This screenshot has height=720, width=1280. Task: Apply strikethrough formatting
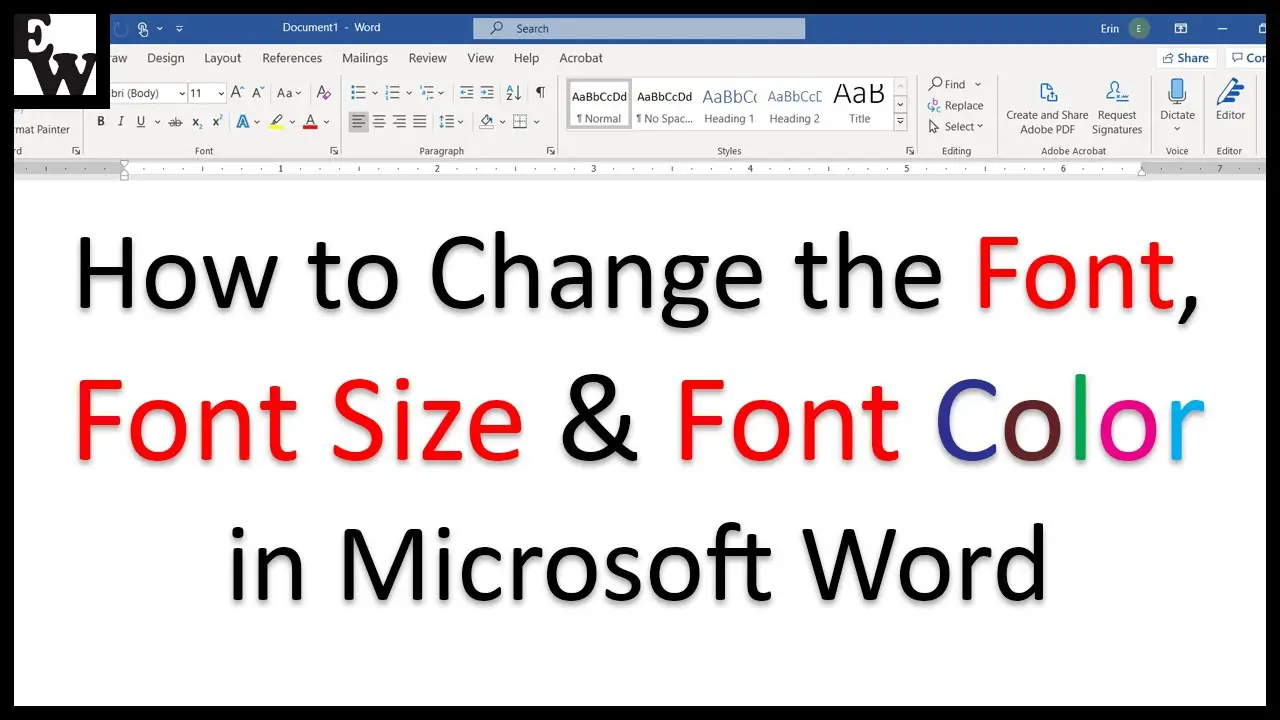(175, 122)
